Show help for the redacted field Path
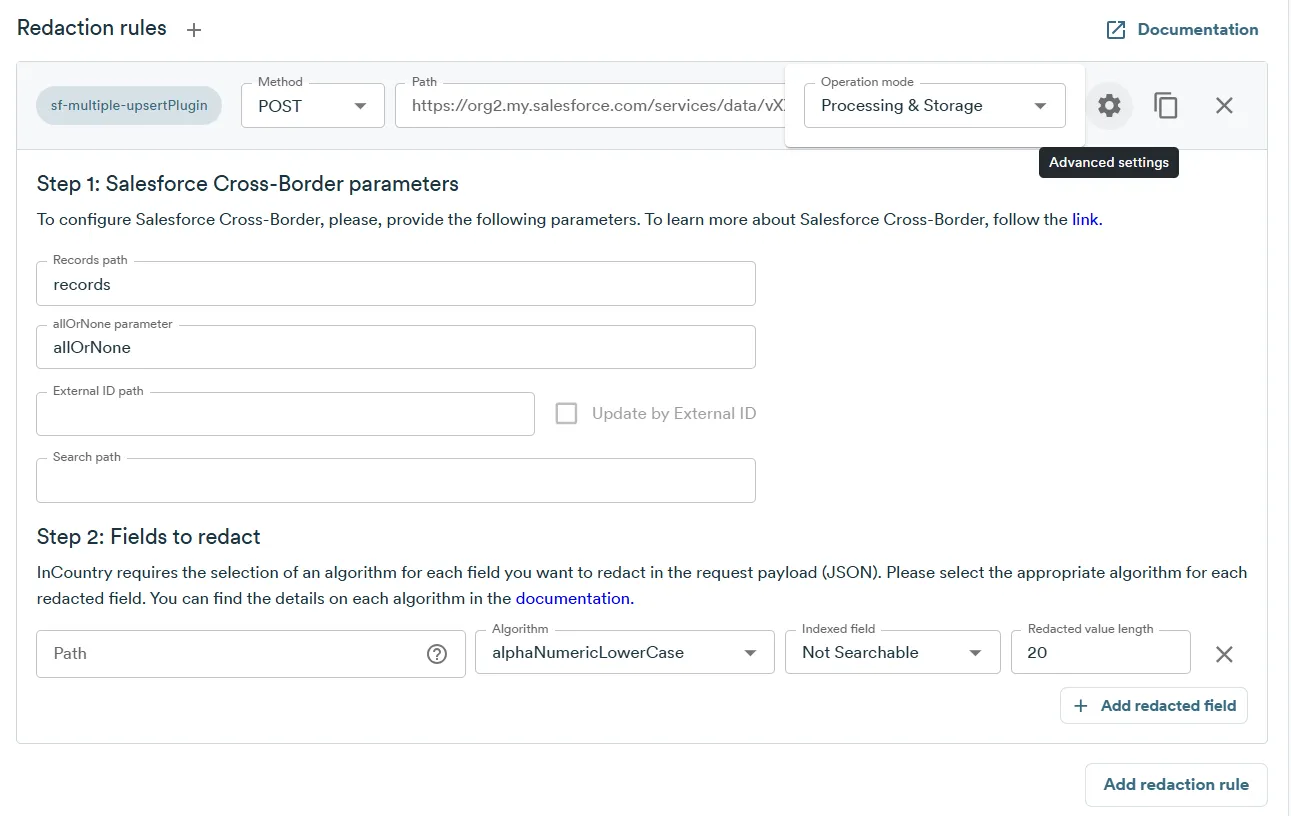1291x816 pixels. click(437, 654)
